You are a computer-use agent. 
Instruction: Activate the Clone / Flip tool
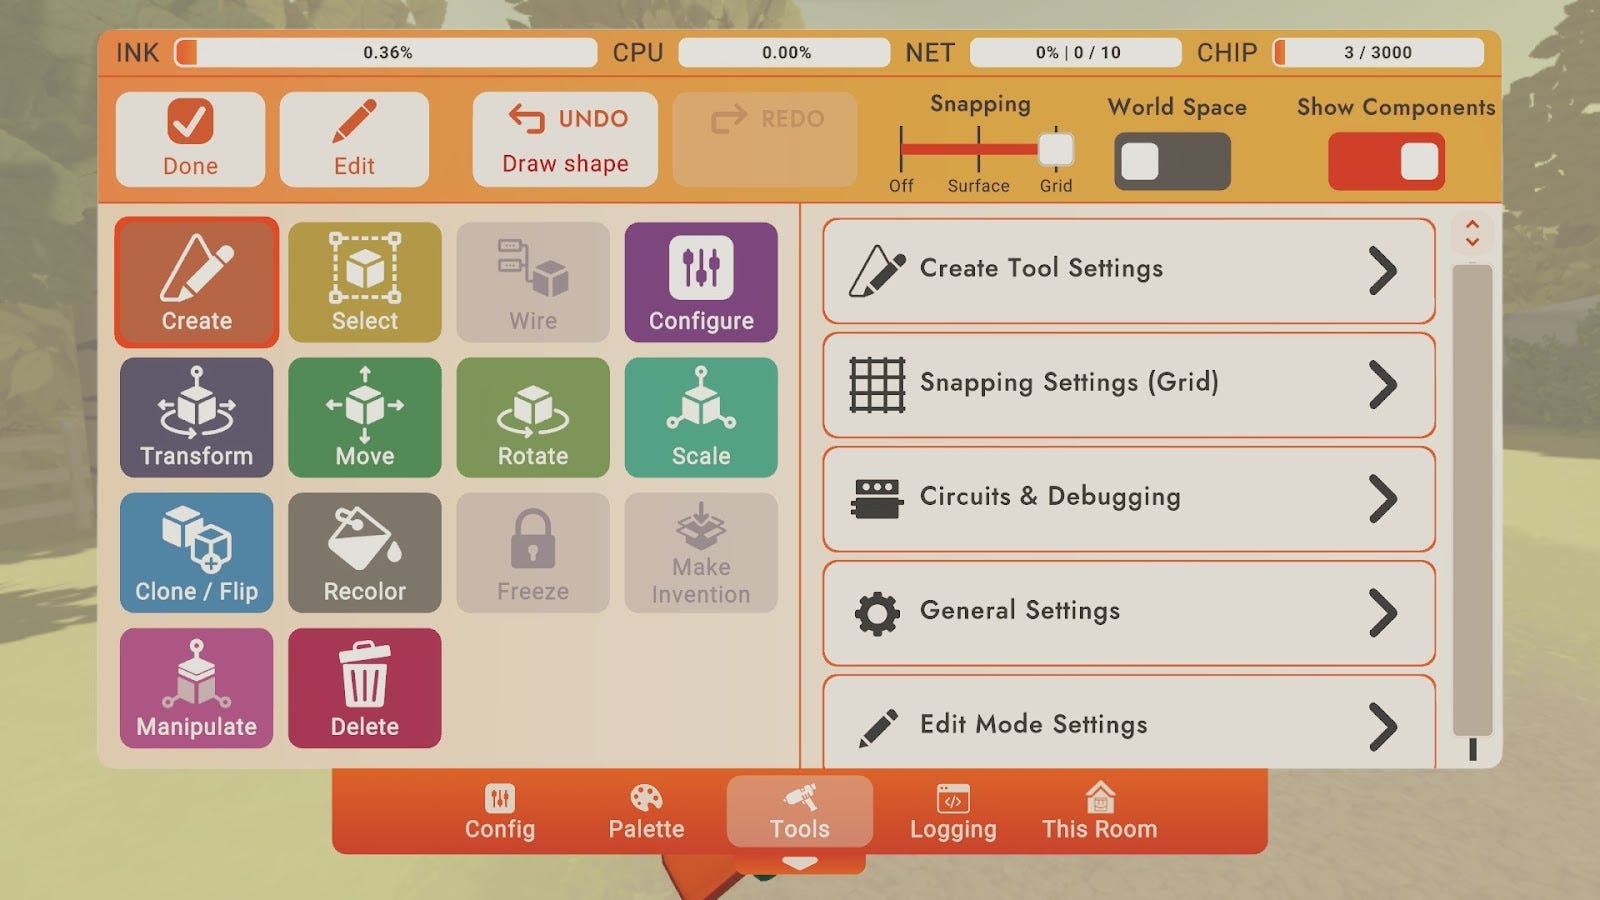pyautogui.click(x=196, y=553)
